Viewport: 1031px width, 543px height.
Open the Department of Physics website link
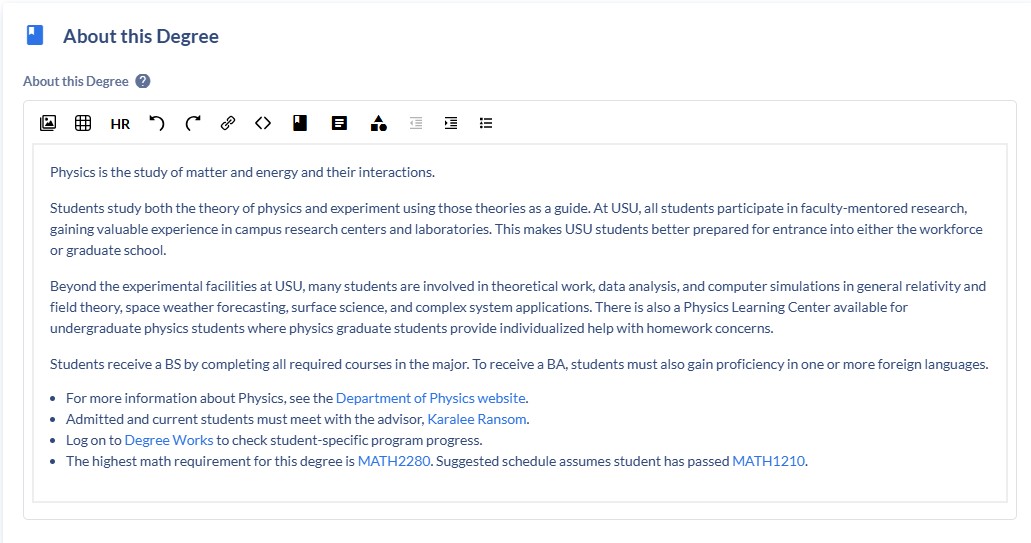(430, 398)
